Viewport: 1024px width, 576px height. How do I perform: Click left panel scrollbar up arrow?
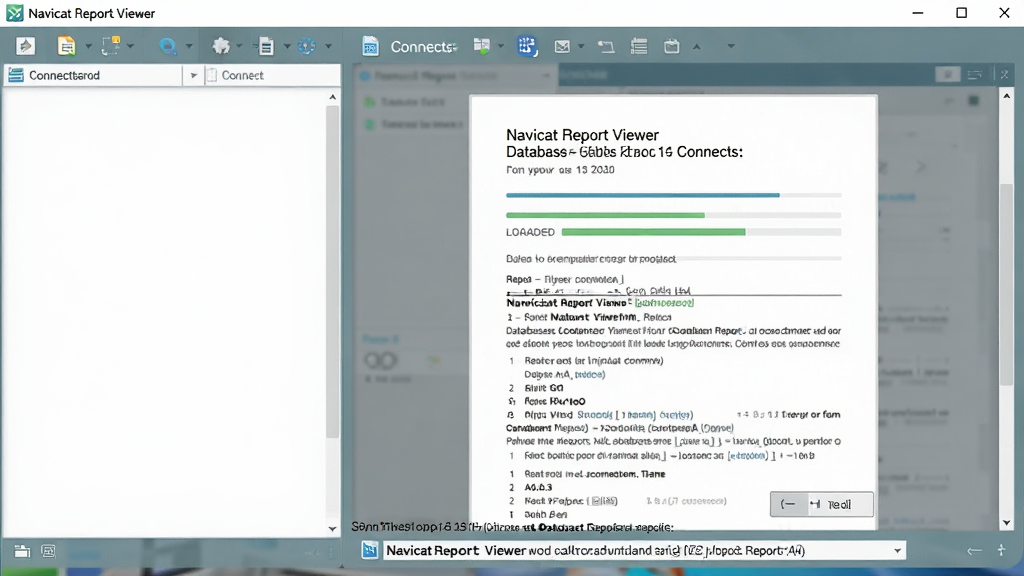[332, 97]
